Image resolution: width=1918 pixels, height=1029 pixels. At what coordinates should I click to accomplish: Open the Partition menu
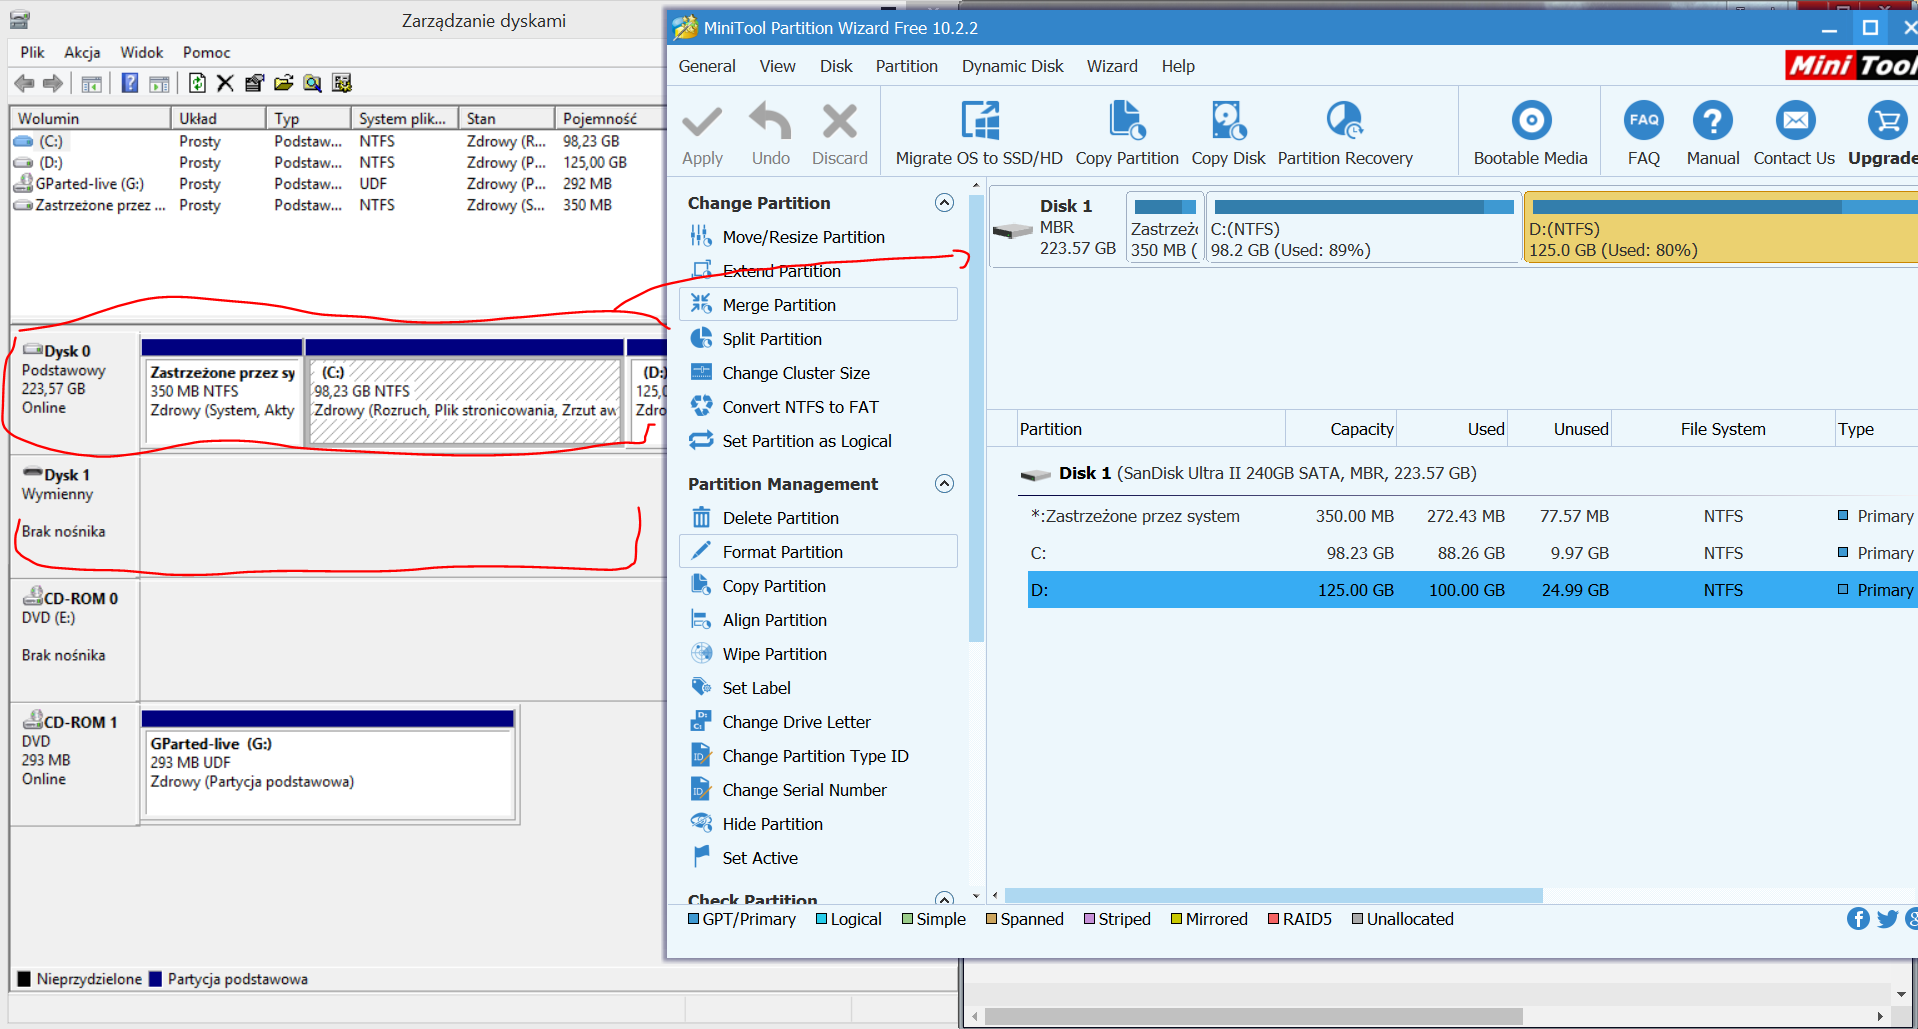point(906,66)
